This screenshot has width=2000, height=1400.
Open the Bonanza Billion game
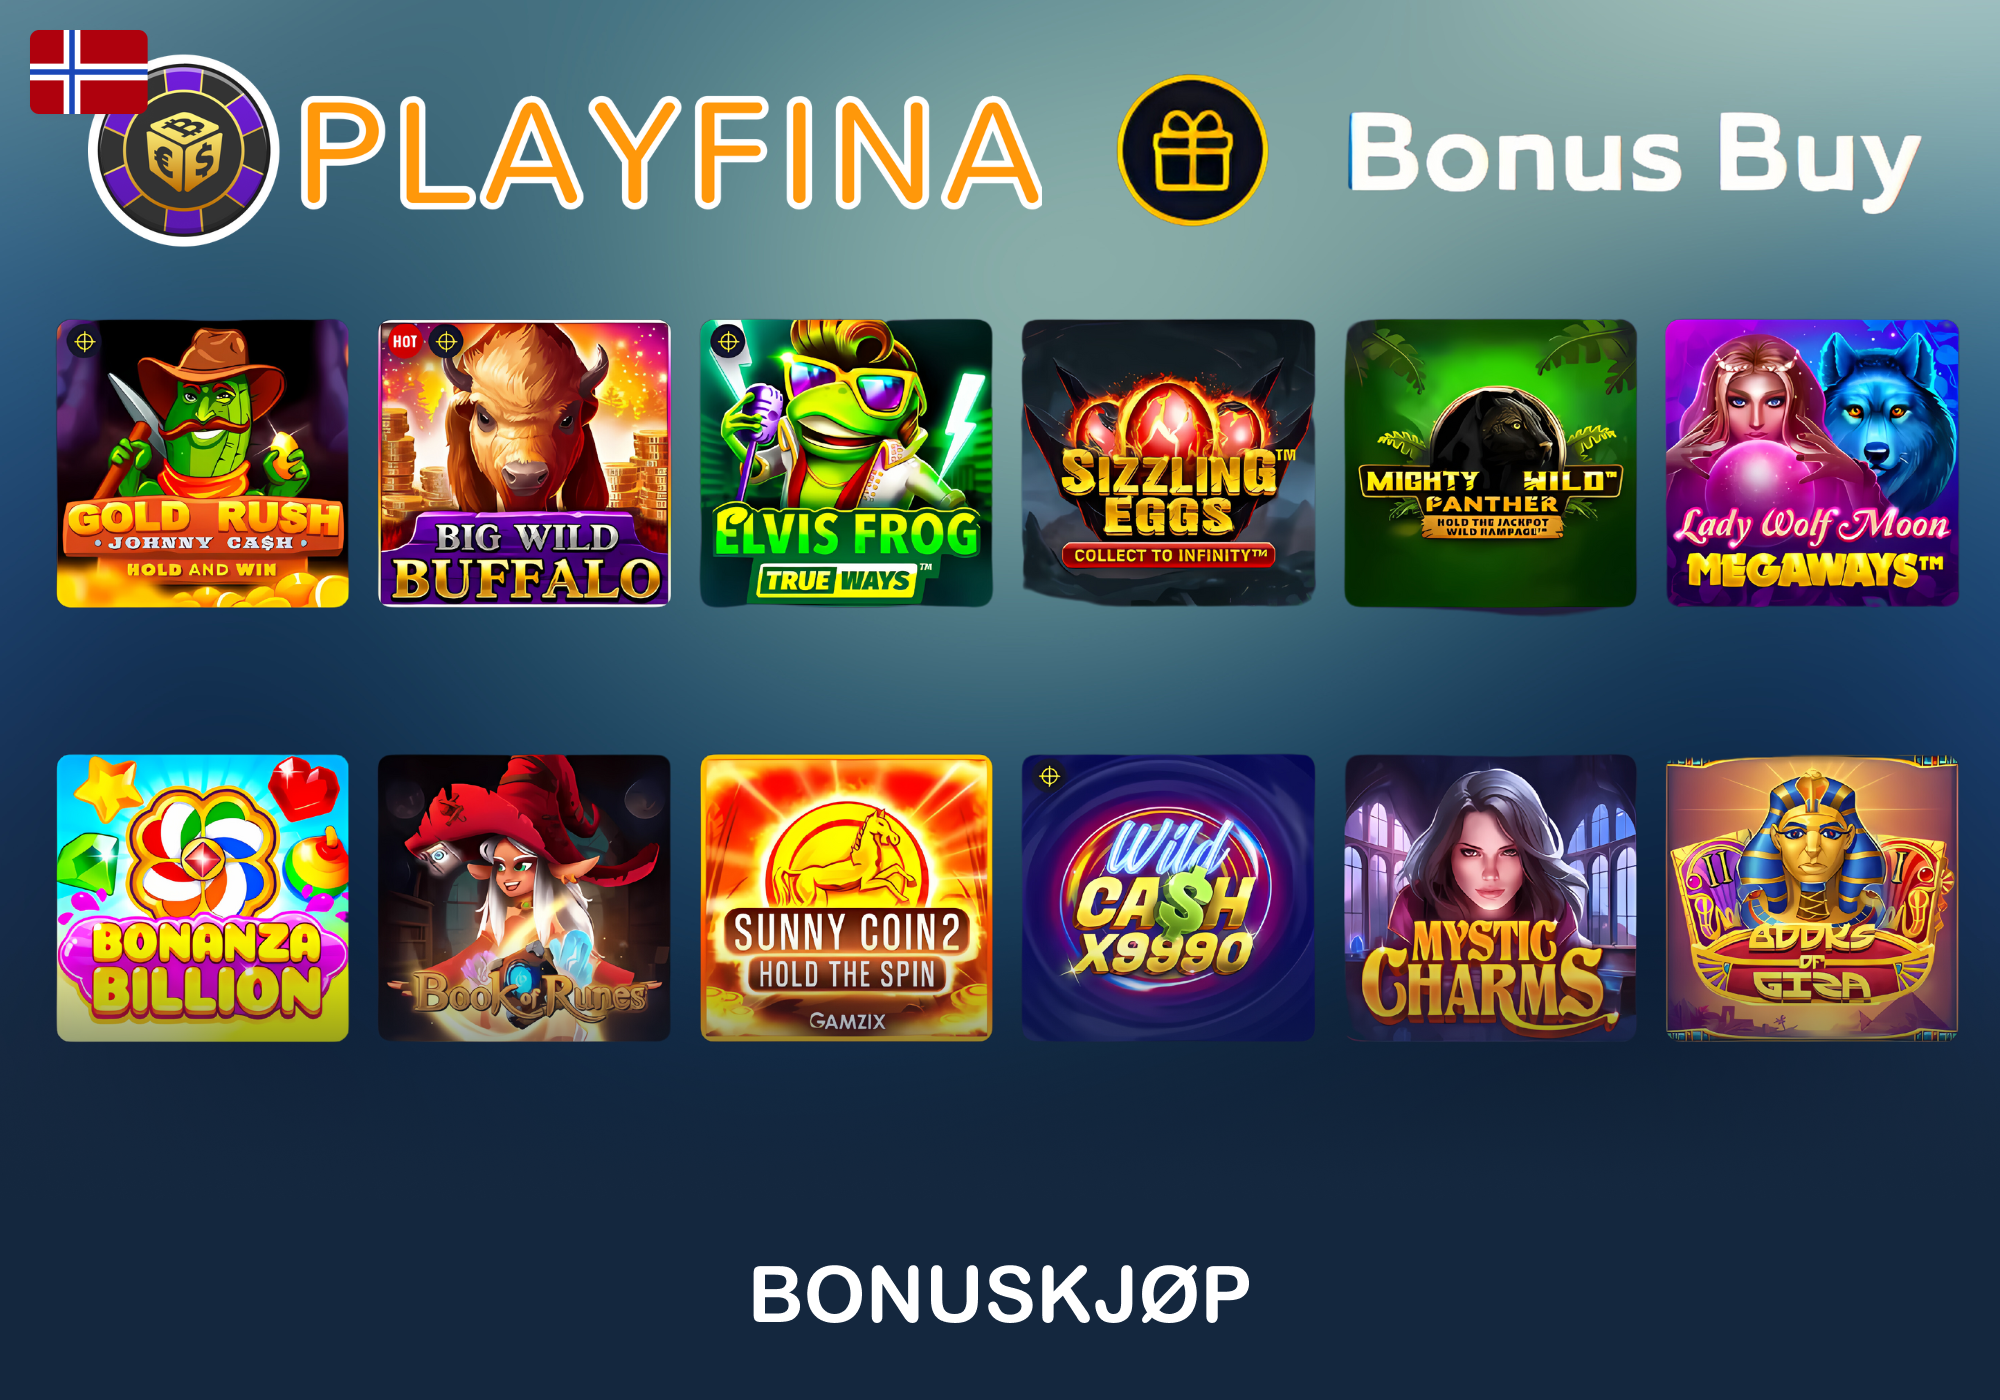point(203,898)
